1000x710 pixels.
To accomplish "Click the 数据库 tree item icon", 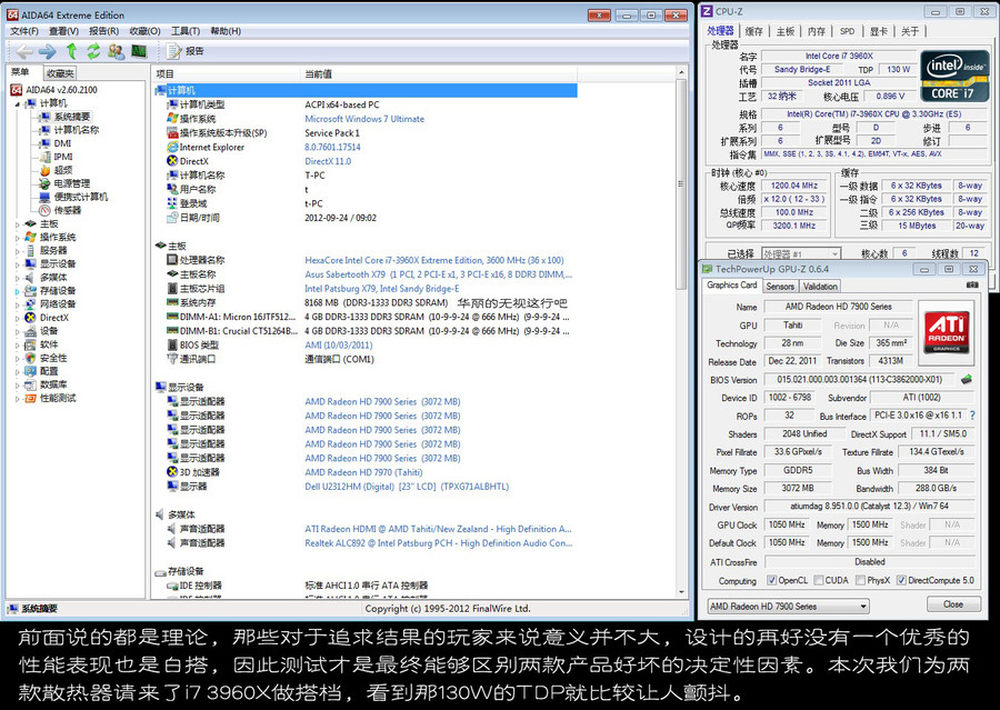I will (x=30, y=385).
